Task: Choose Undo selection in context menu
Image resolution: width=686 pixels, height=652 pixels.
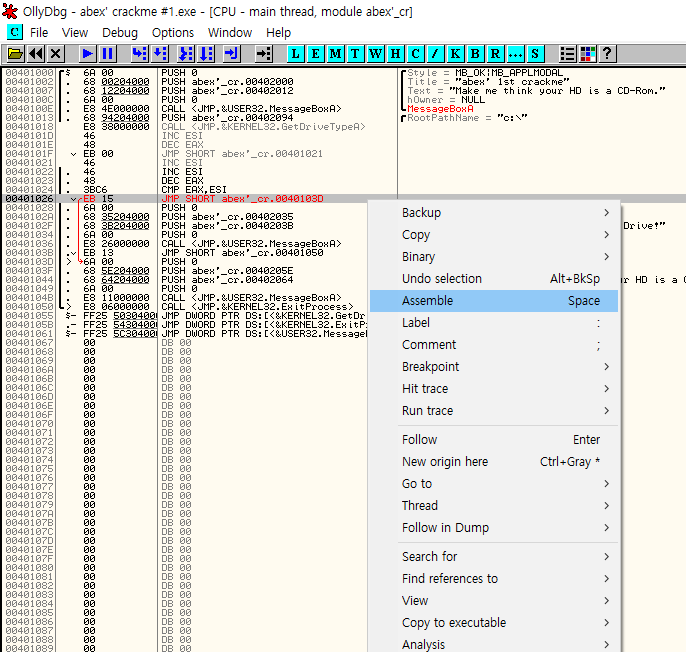Action: 494,279
